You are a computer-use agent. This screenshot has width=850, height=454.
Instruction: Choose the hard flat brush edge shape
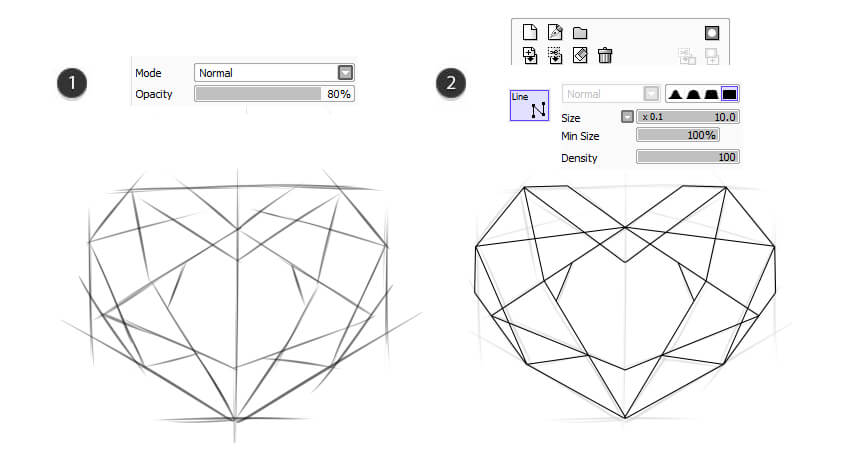[730, 94]
